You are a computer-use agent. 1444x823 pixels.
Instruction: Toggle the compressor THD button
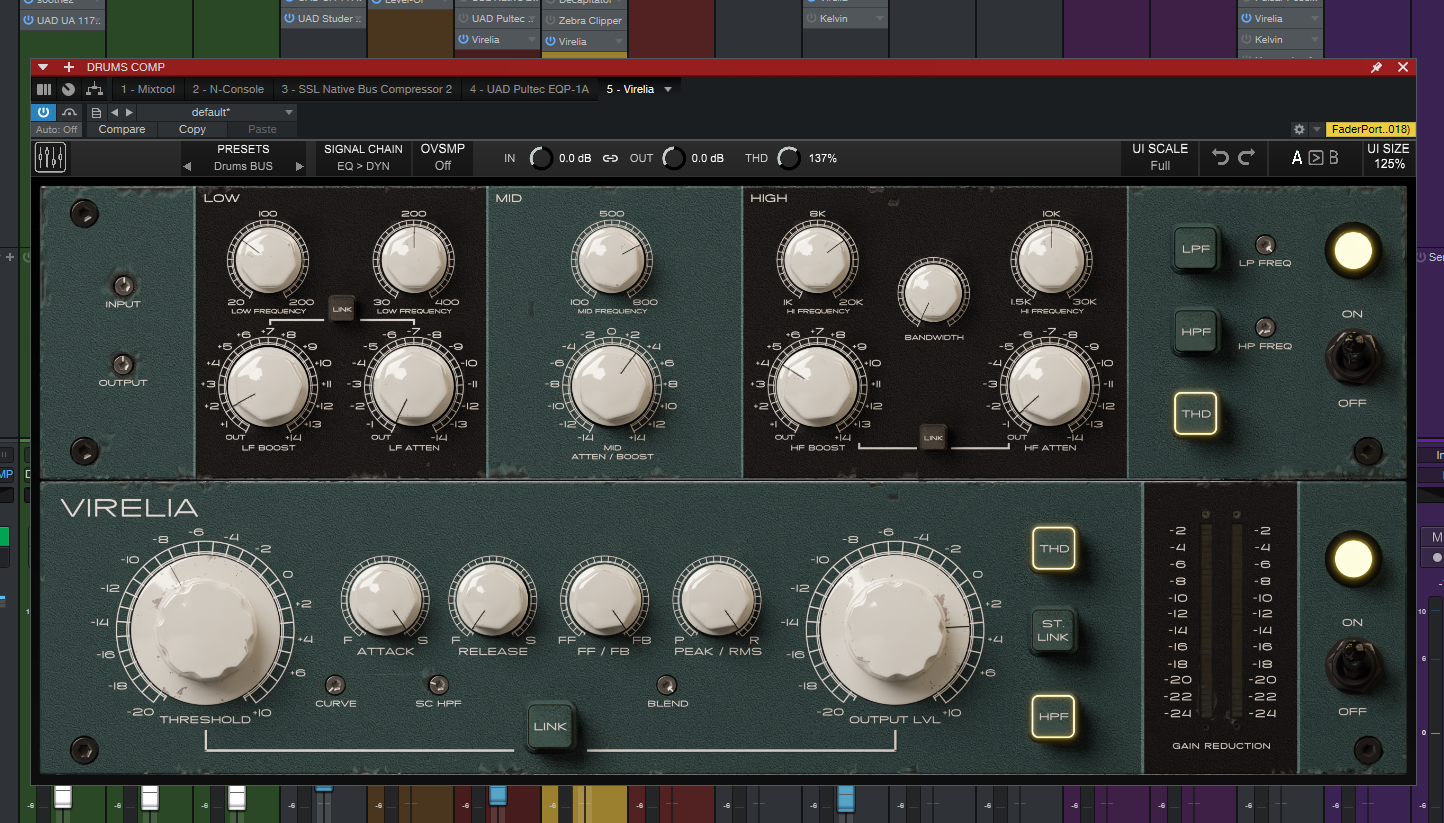pyautogui.click(x=1054, y=548)
